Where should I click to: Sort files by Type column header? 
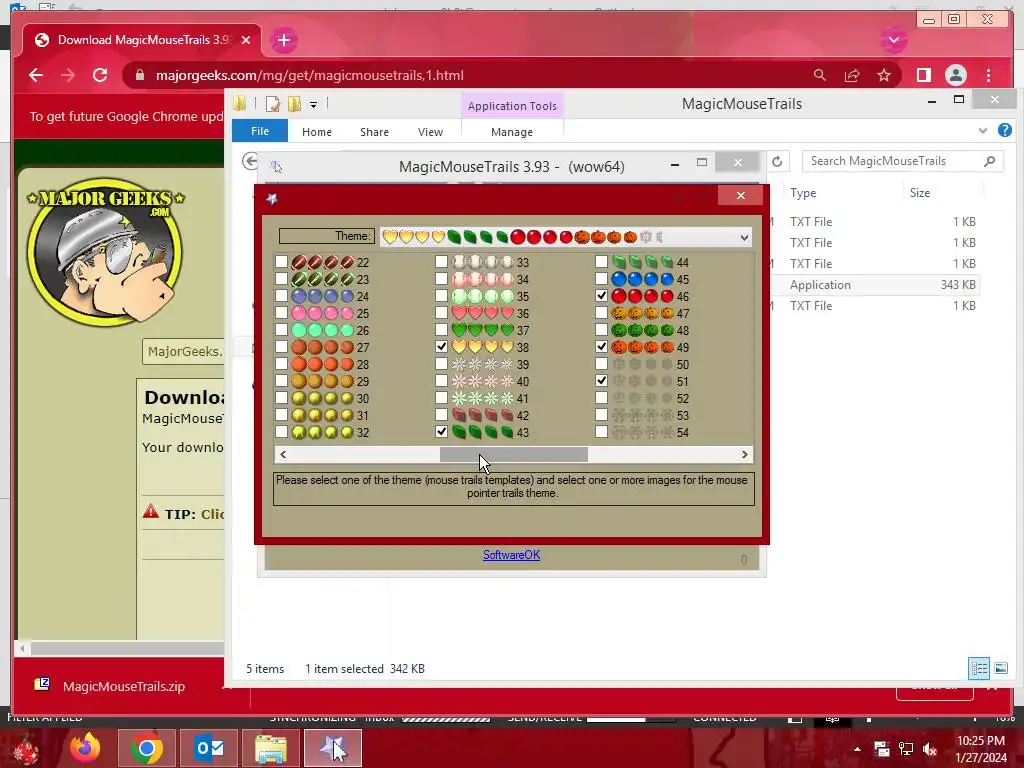(803, 193)
